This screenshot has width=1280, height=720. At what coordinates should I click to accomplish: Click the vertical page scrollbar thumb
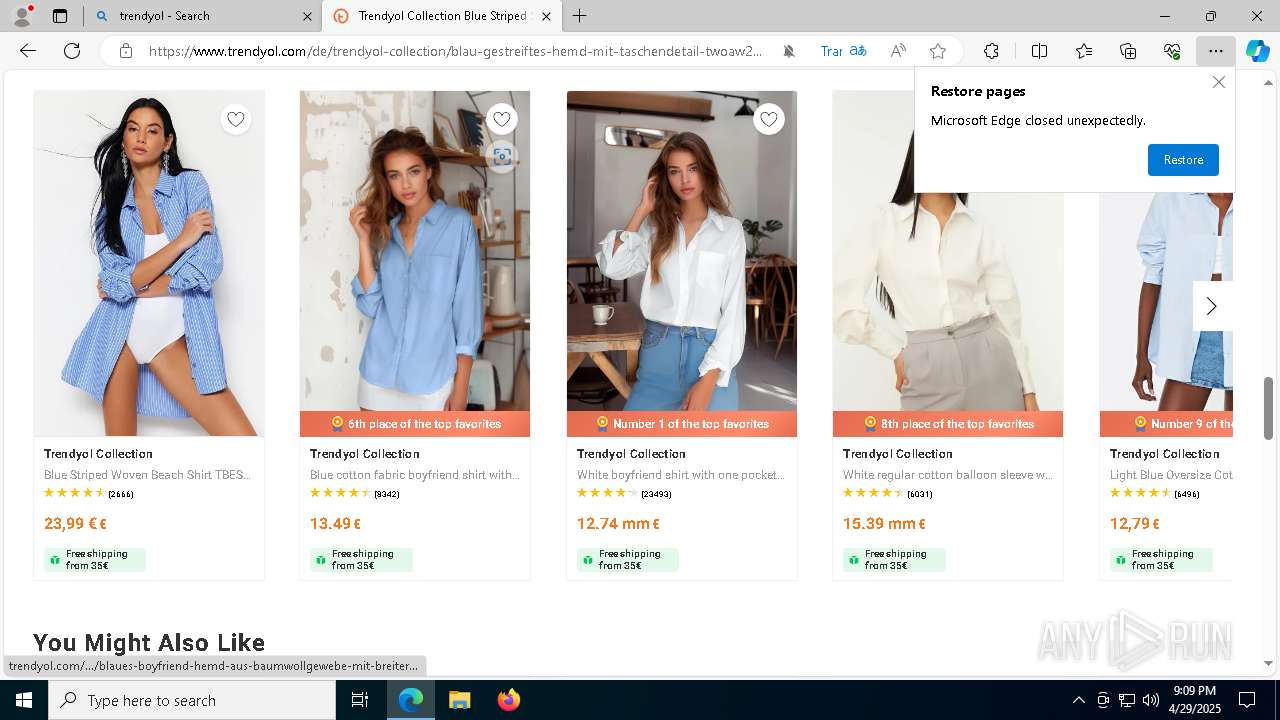[x=1268, y=408]
